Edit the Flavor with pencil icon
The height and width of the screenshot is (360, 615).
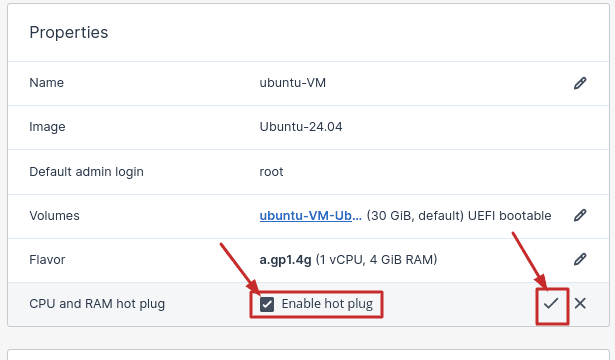coord(580,259)
